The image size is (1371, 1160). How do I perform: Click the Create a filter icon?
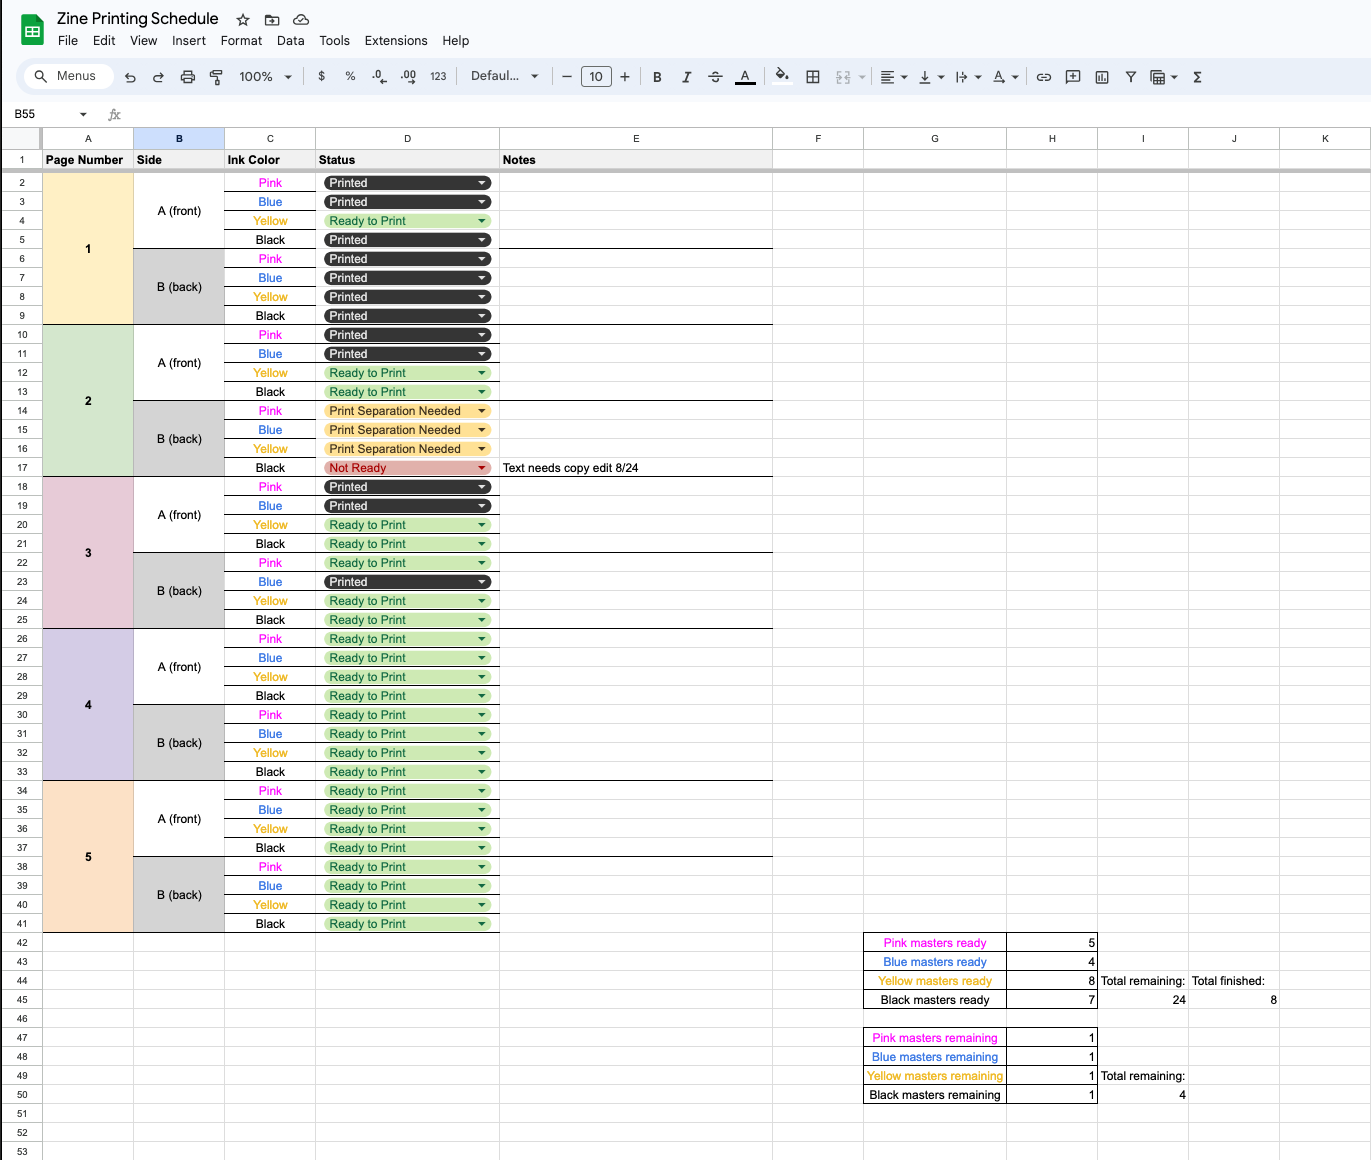[1130, 77]
